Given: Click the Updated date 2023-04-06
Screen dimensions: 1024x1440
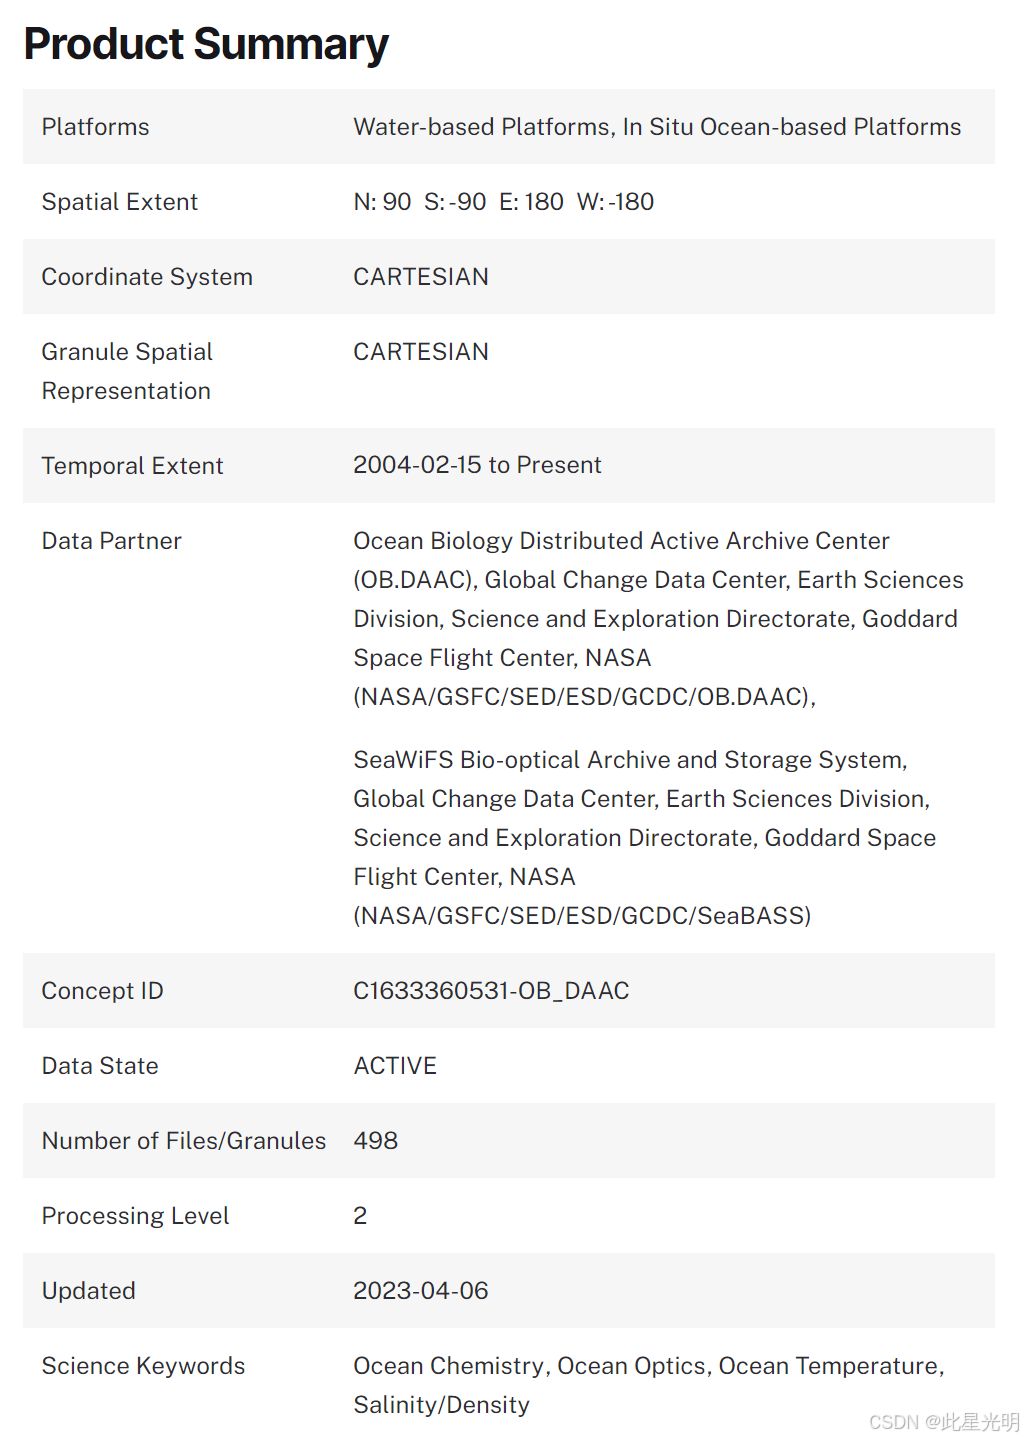Looking at the screenshot, I should tap(421, 1291).
